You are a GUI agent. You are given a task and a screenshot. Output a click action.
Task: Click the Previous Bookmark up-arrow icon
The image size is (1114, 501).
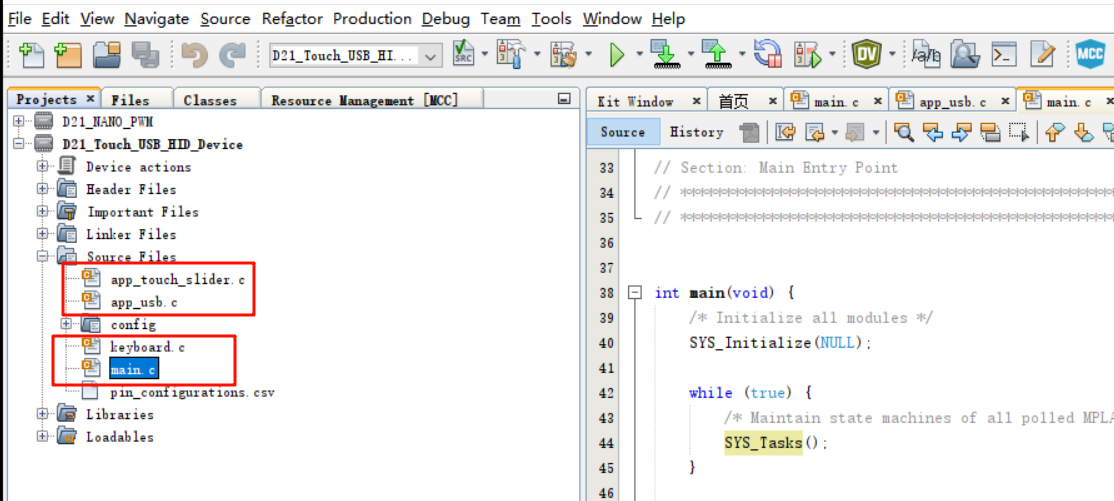point(1056,131)
